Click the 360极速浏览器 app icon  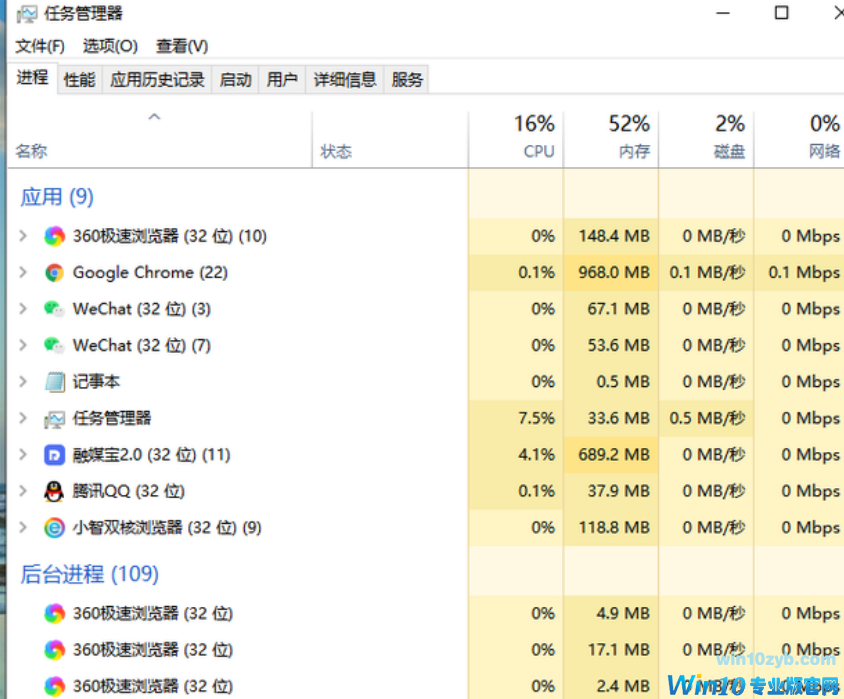pos(54,236)
